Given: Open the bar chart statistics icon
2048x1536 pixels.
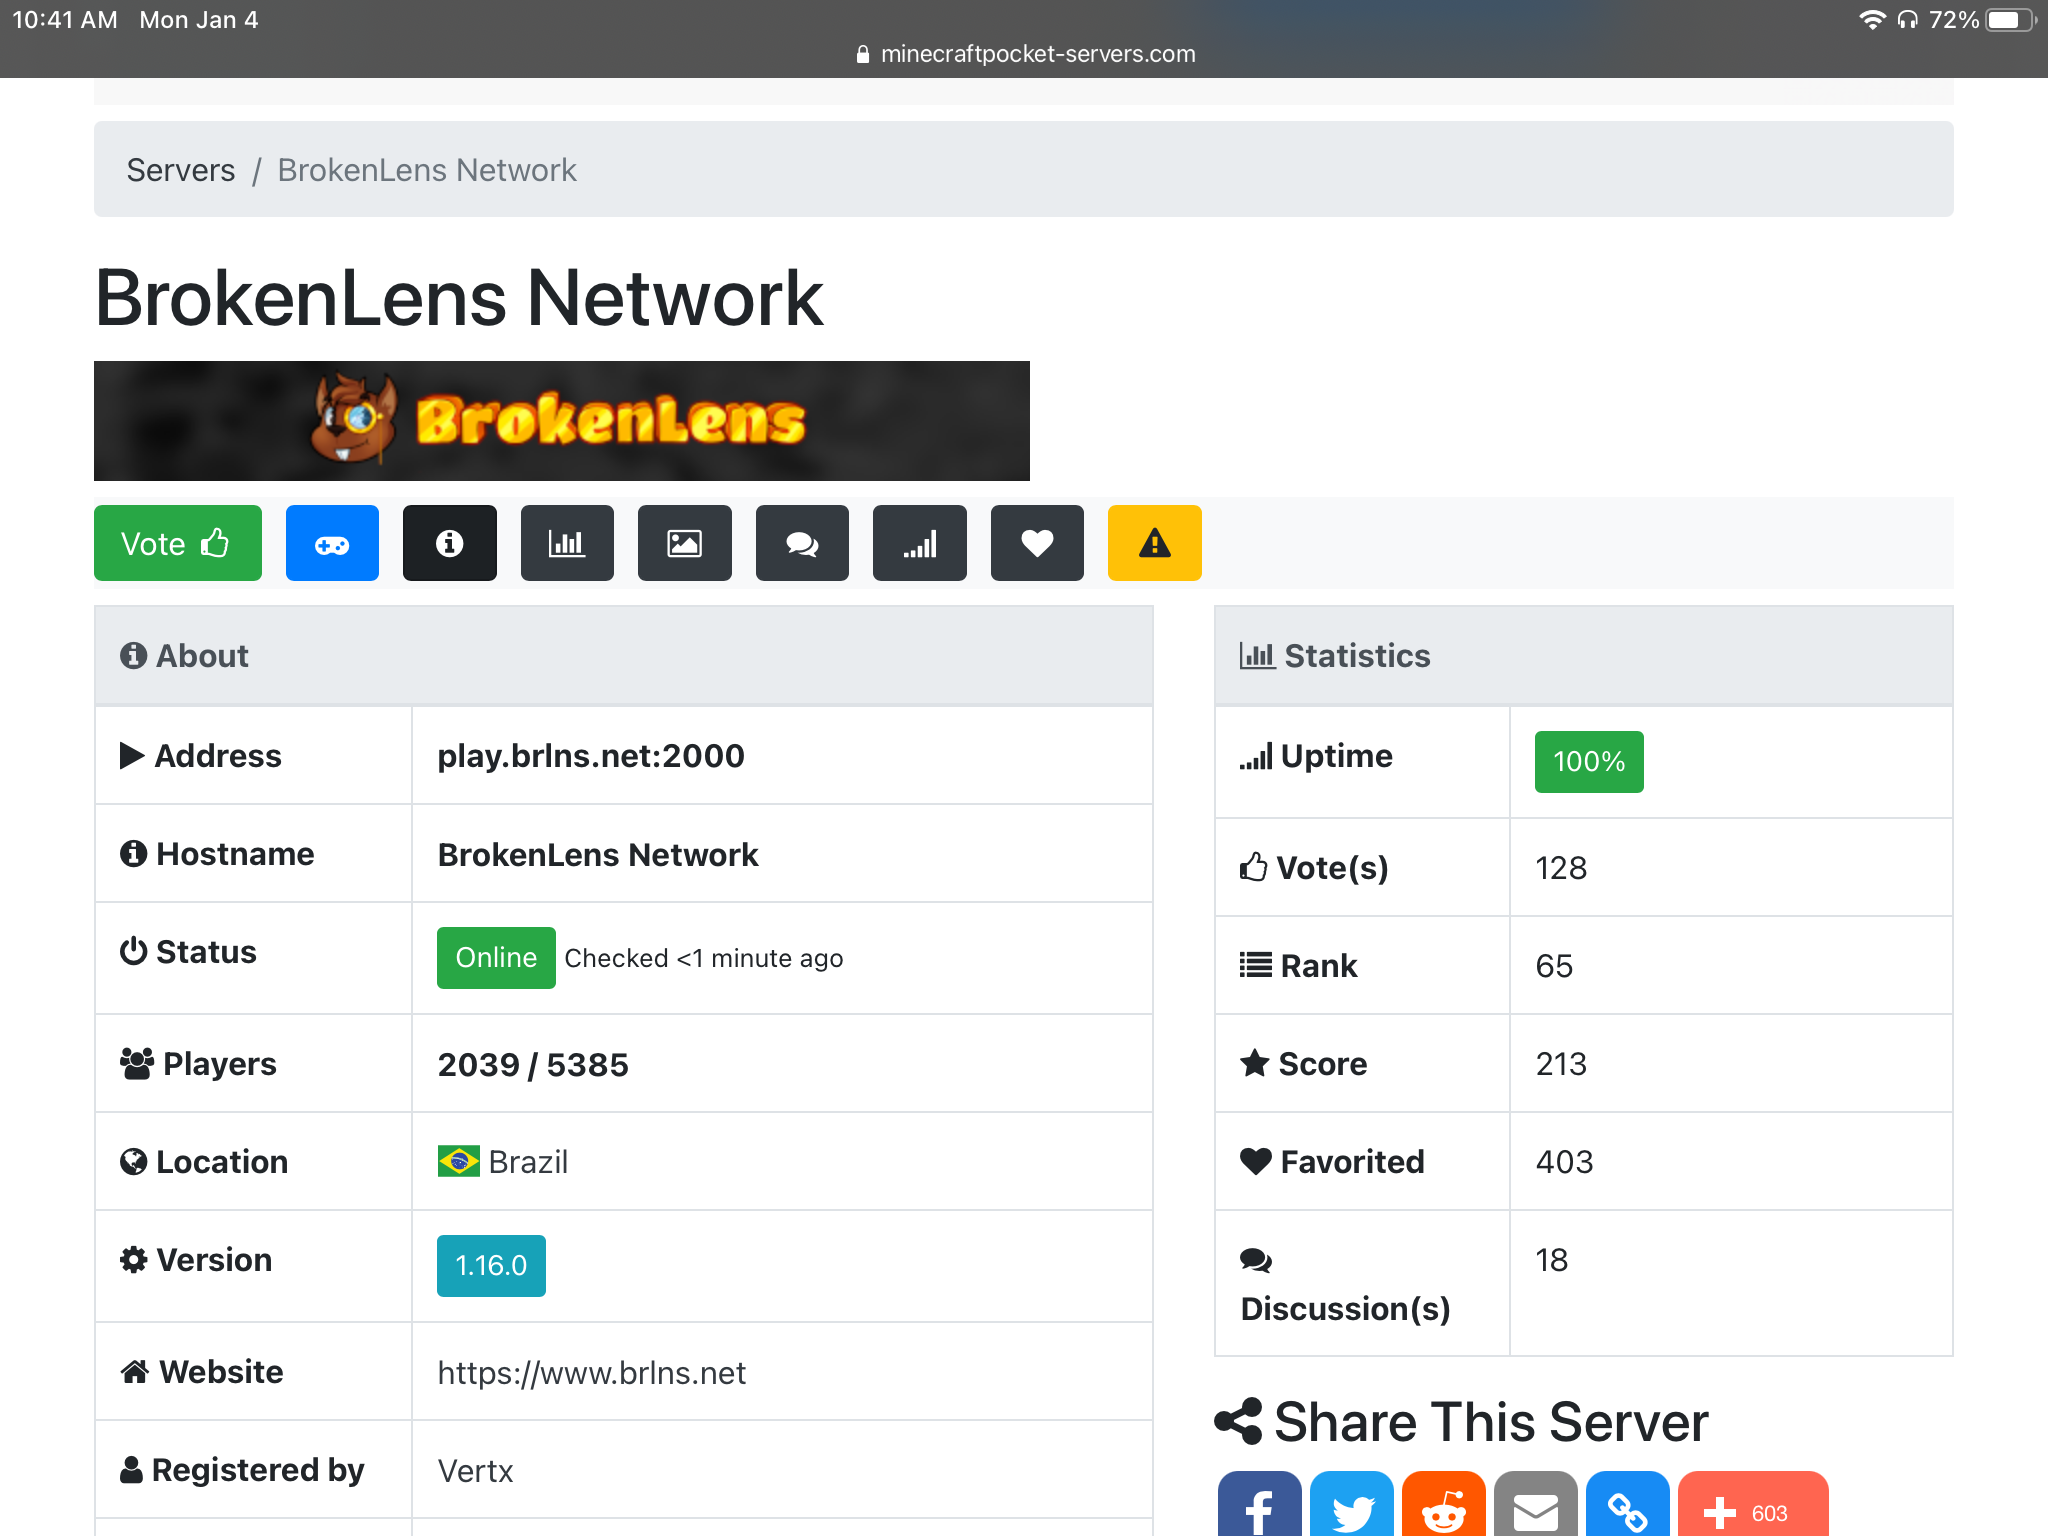Looking at the screenshot, I should pos(567,543).
